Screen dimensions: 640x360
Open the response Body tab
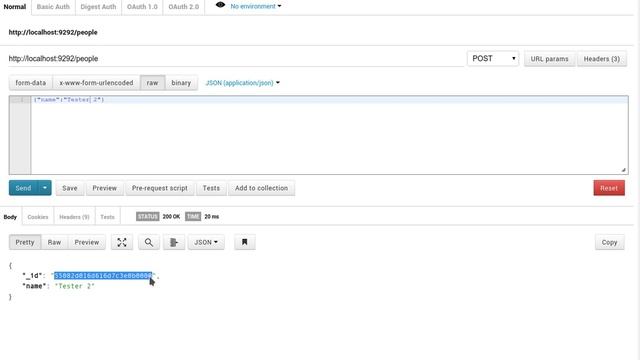(x=10, y=217)
